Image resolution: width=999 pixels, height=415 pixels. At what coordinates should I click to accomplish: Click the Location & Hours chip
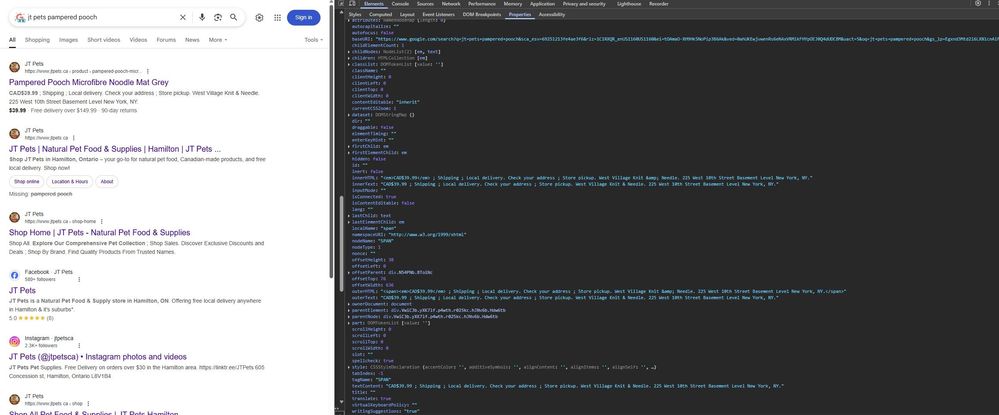[x=69, y=181]
